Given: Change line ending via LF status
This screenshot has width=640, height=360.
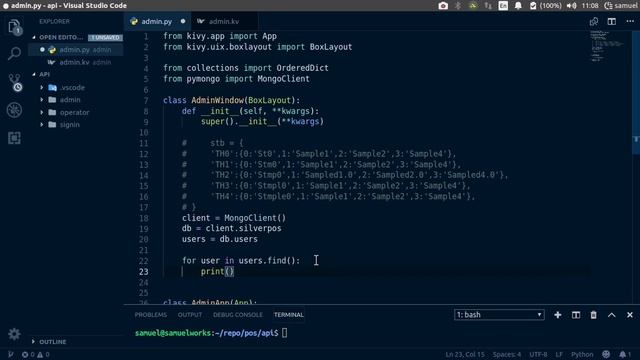Looking at the screenshot, I should coord(559,354).
